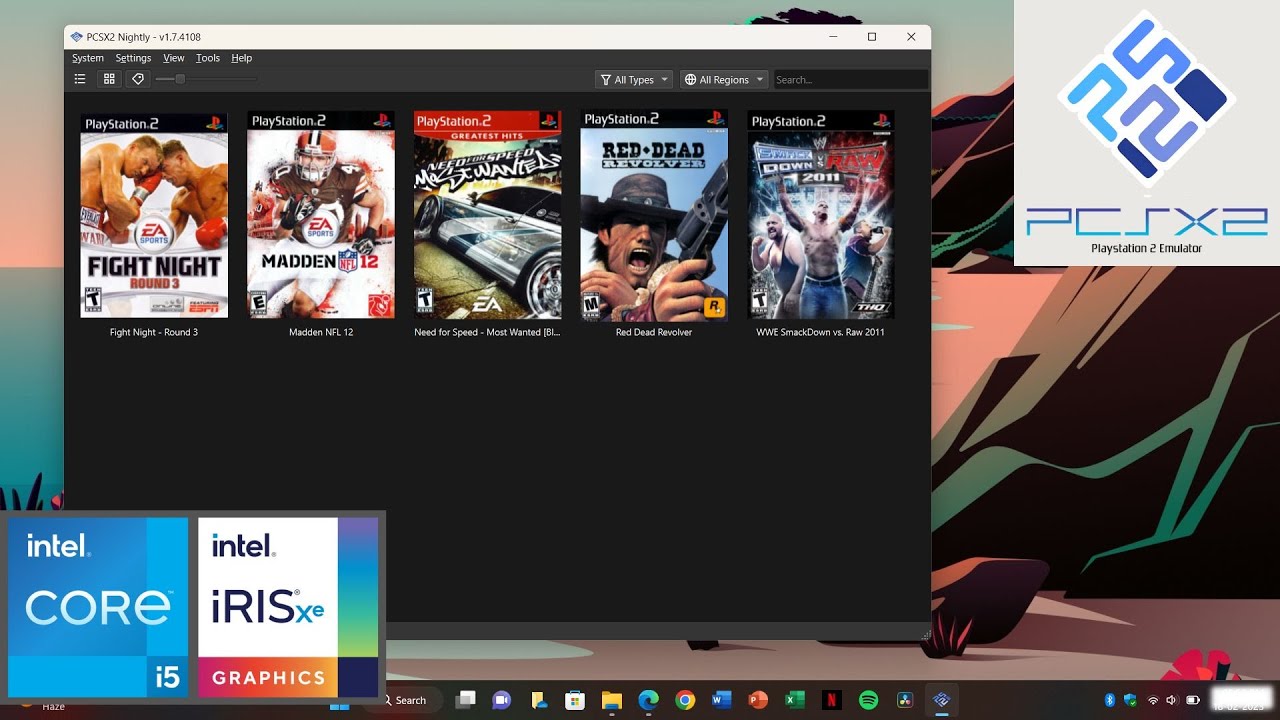The height and width of the screenshot is (720, 1280).
Task: Click the "Red Dead Revolver" title text
Action: tap(654, 332)
